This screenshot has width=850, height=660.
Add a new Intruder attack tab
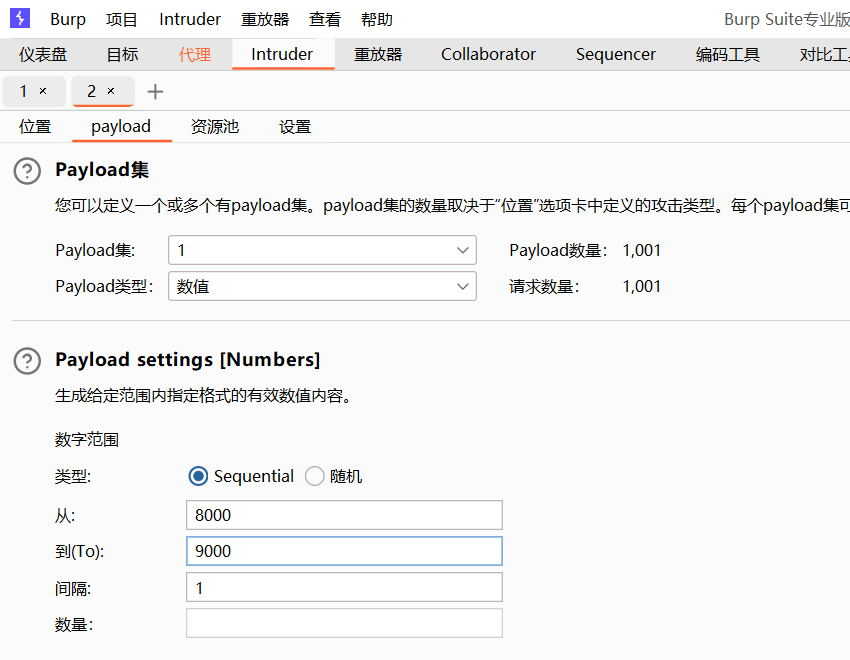[155, 92]
